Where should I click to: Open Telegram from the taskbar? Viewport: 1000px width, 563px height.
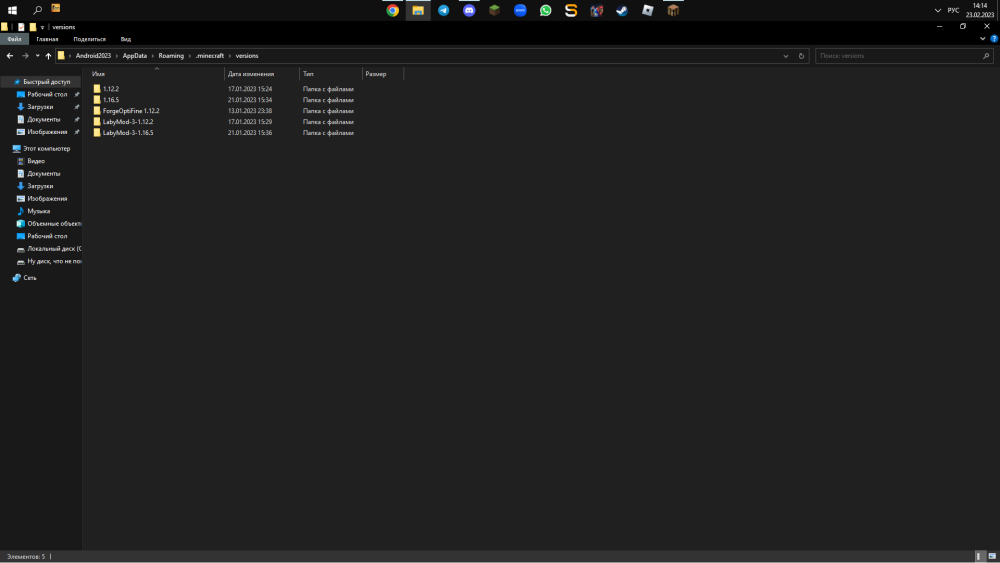click(x=443, y=10)
